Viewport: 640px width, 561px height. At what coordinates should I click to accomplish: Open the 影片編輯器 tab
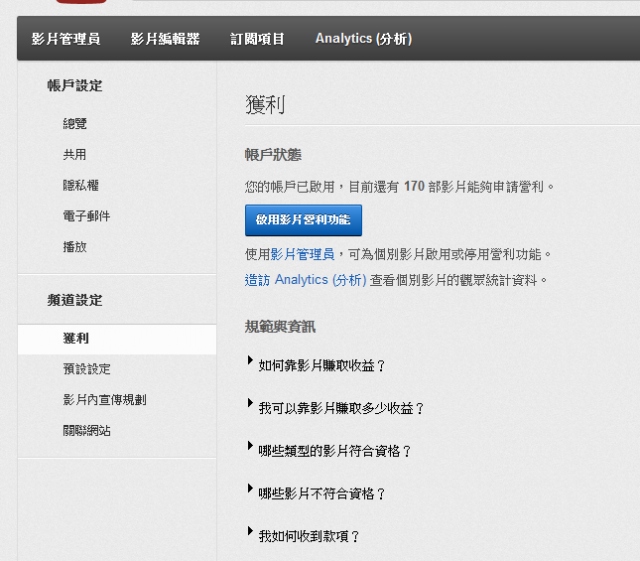pos(165,39)
